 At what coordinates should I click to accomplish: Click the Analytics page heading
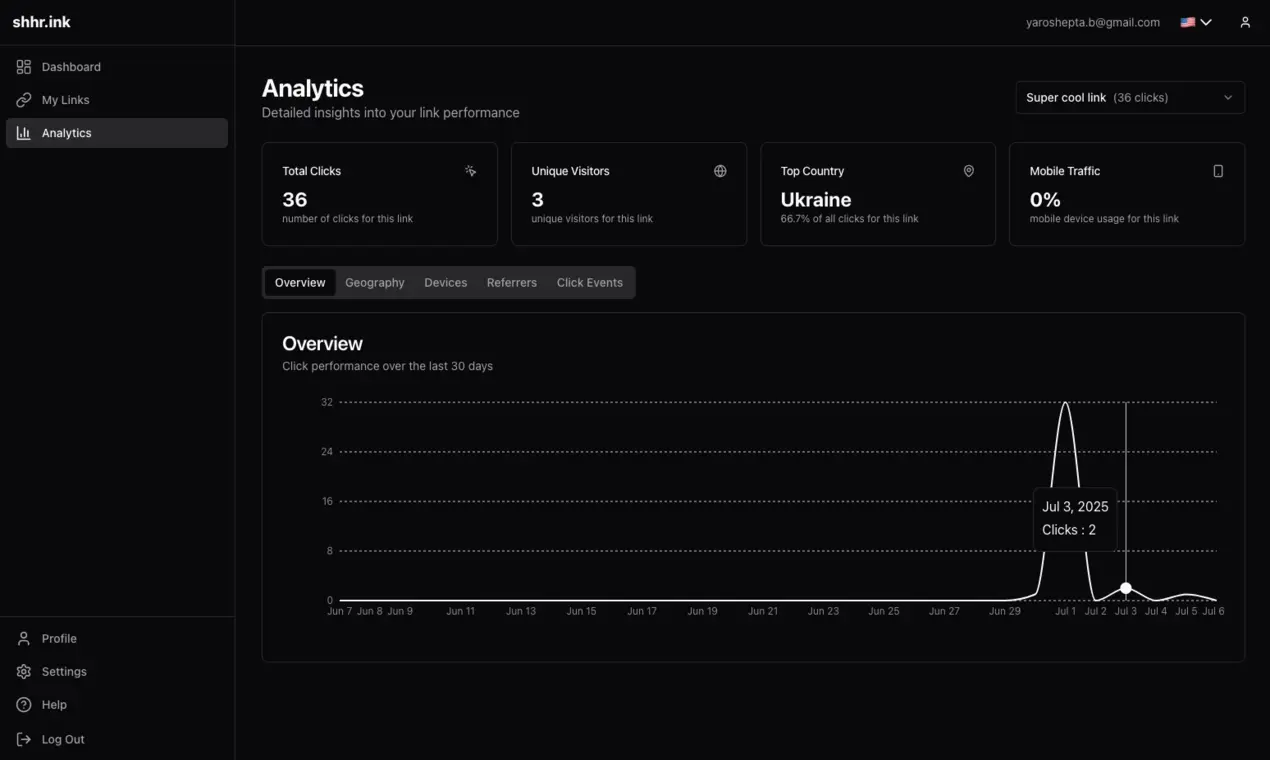313,88
